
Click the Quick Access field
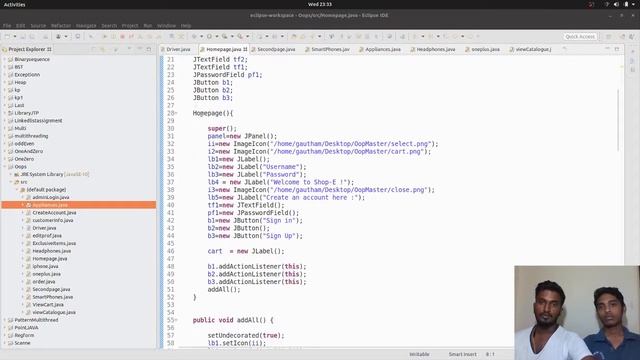coord(580,36)
